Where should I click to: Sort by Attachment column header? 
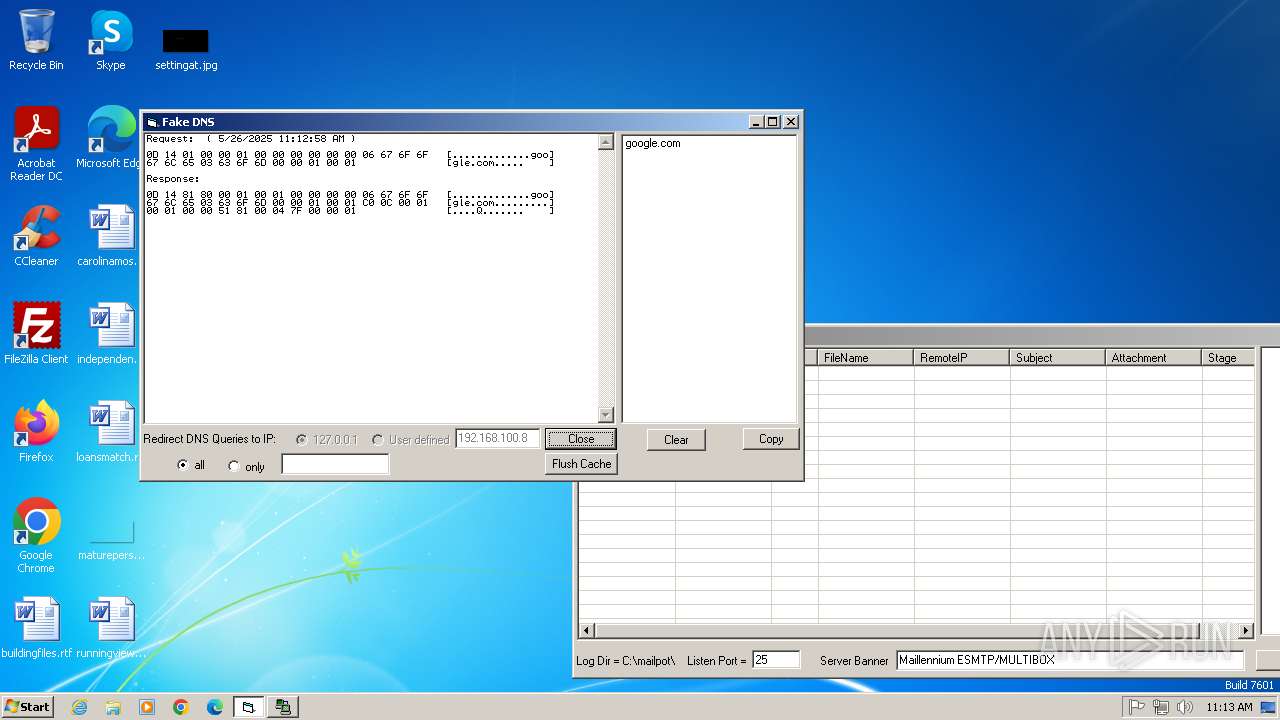point(1154,357)
